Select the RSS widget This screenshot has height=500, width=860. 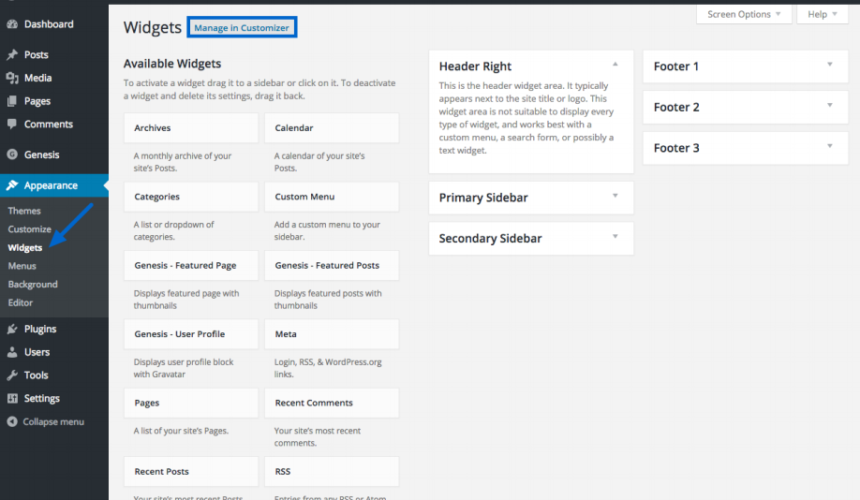(332, 471)
